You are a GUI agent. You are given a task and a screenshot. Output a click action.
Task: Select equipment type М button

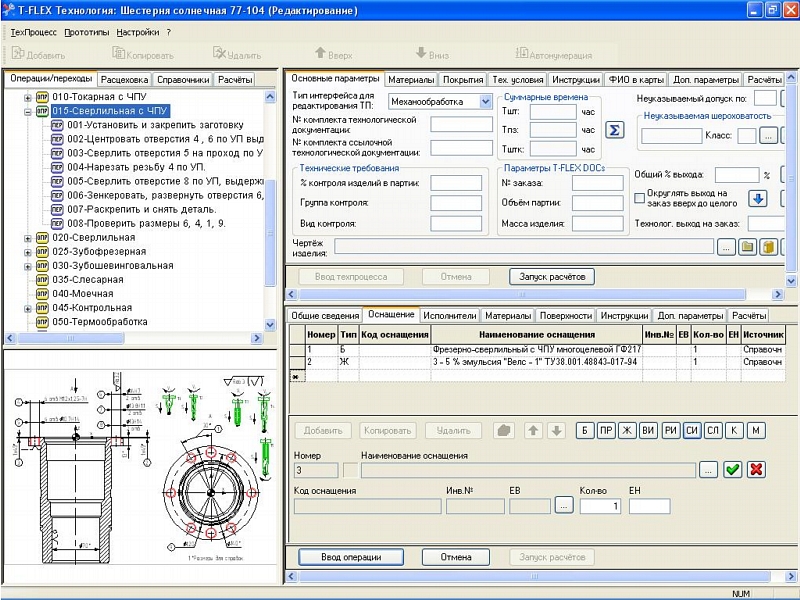(x=756, y=431)
